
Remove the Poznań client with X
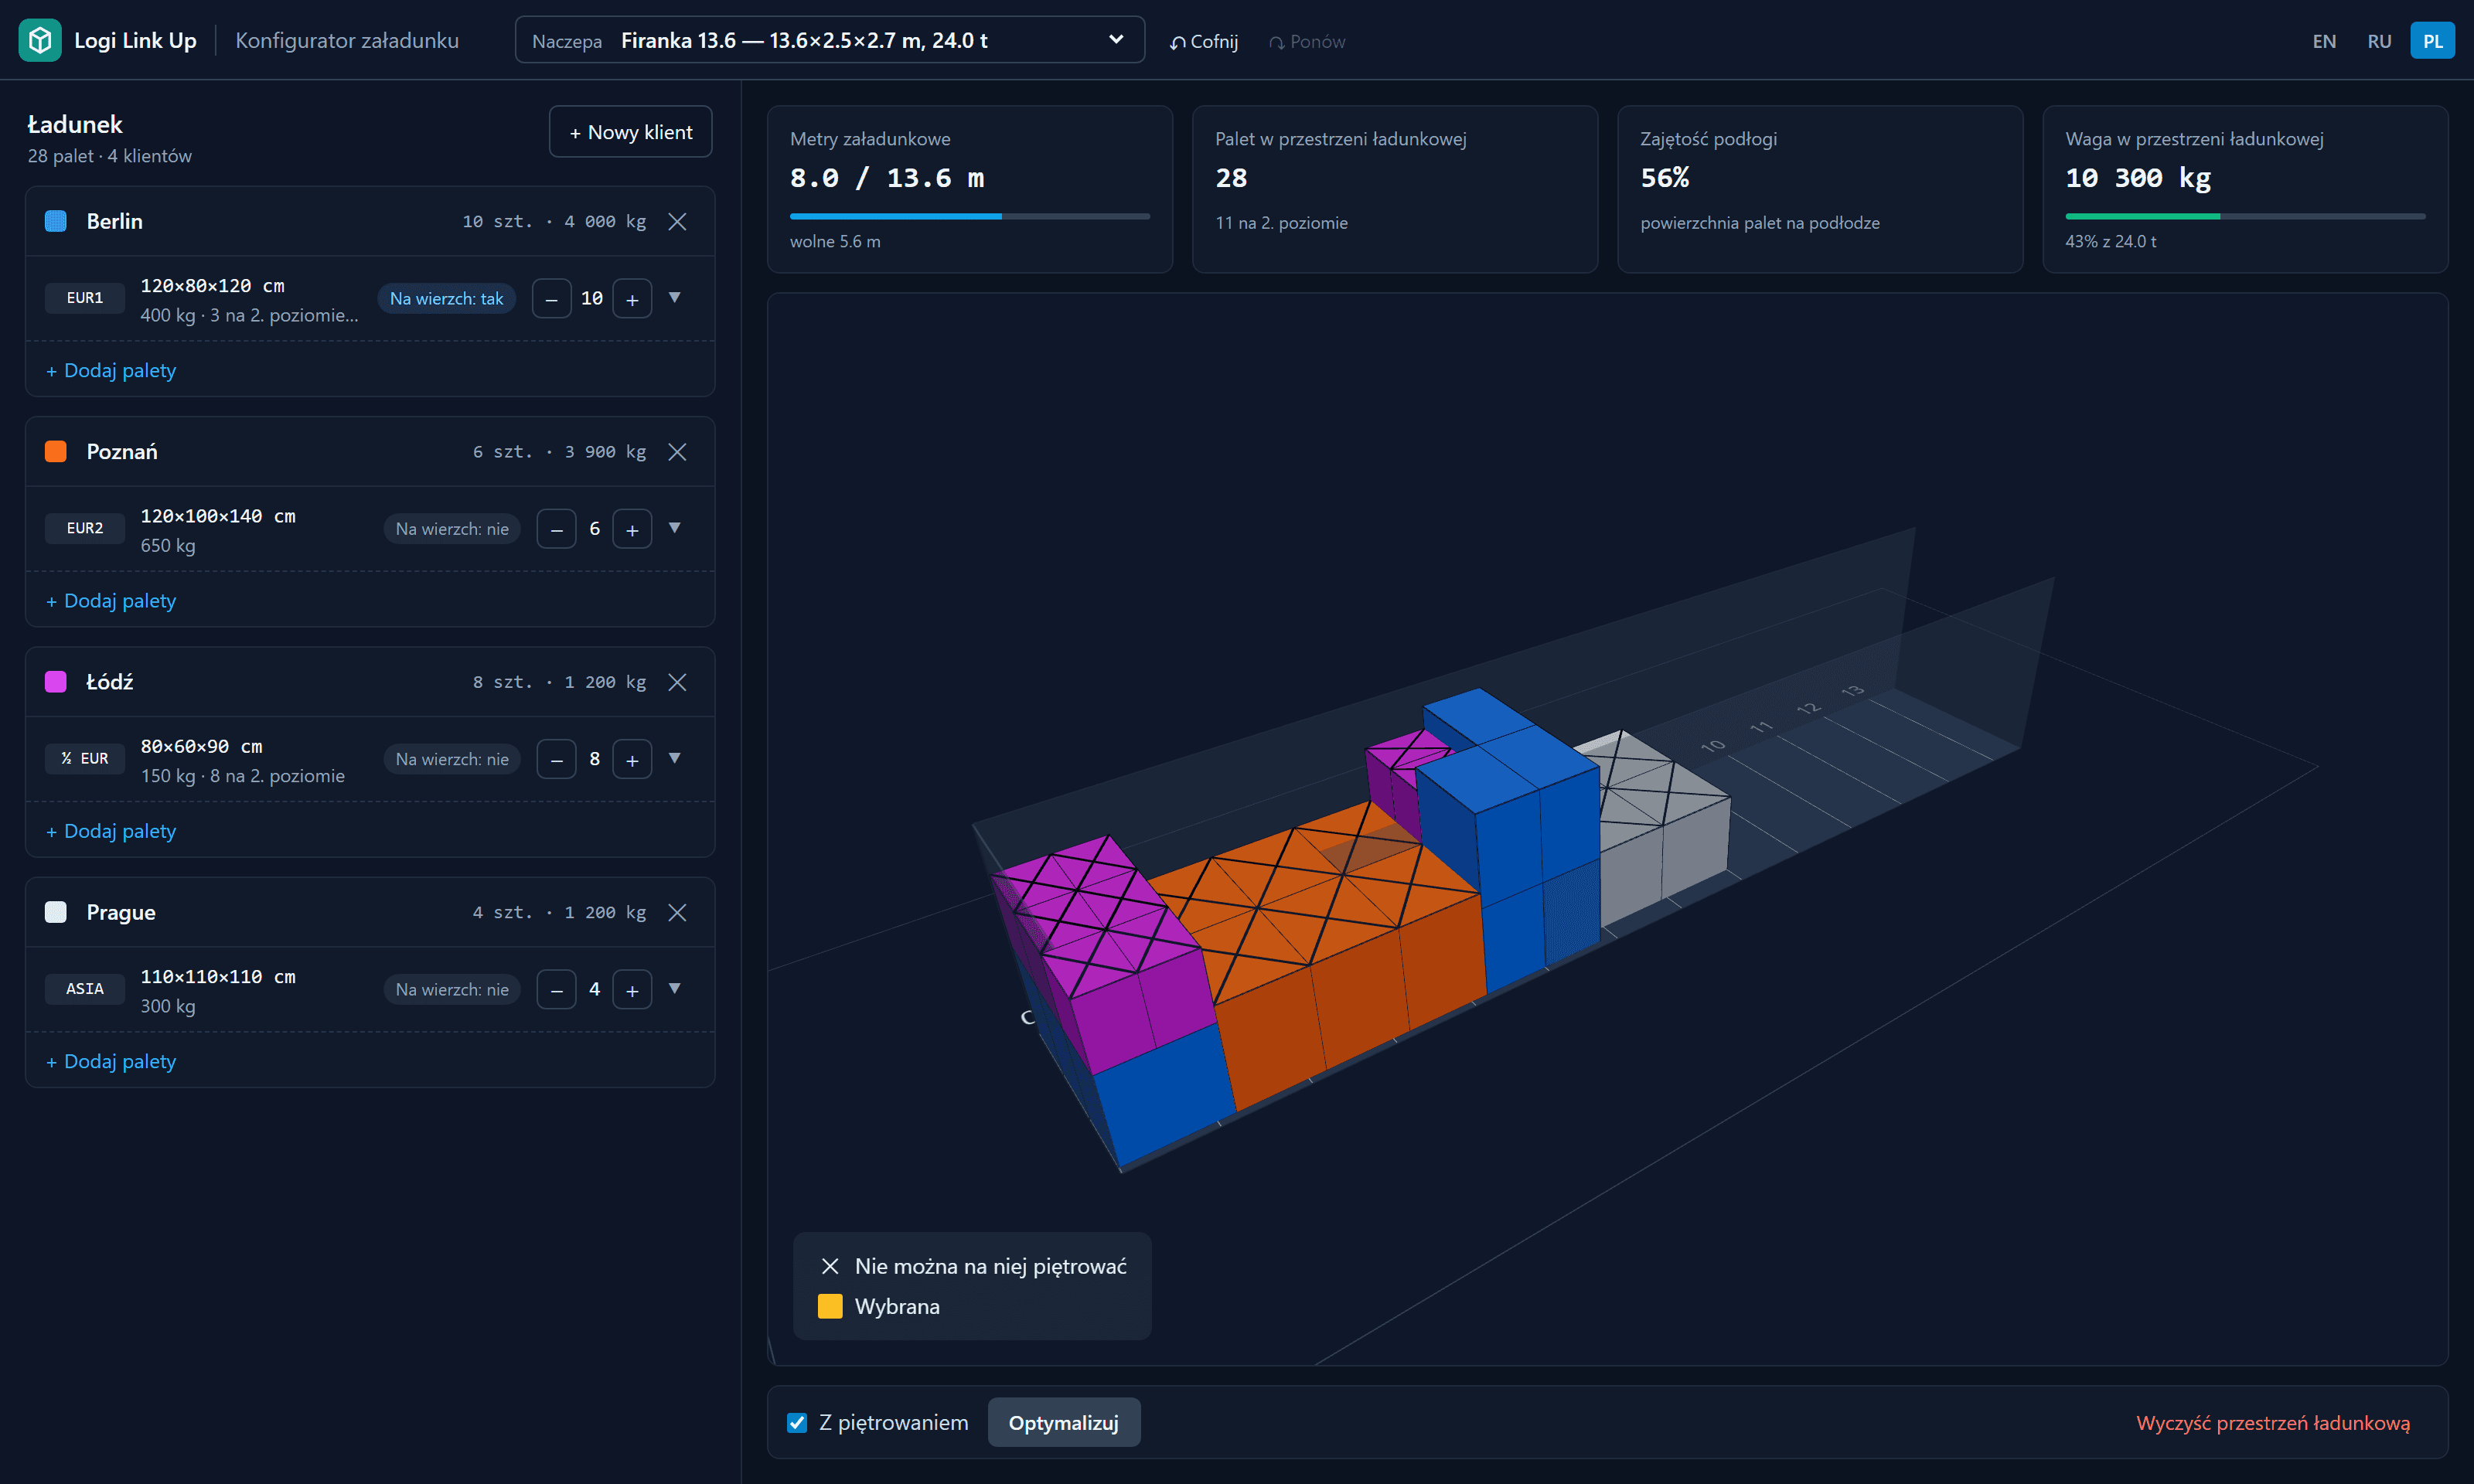(x=677, y=452)
